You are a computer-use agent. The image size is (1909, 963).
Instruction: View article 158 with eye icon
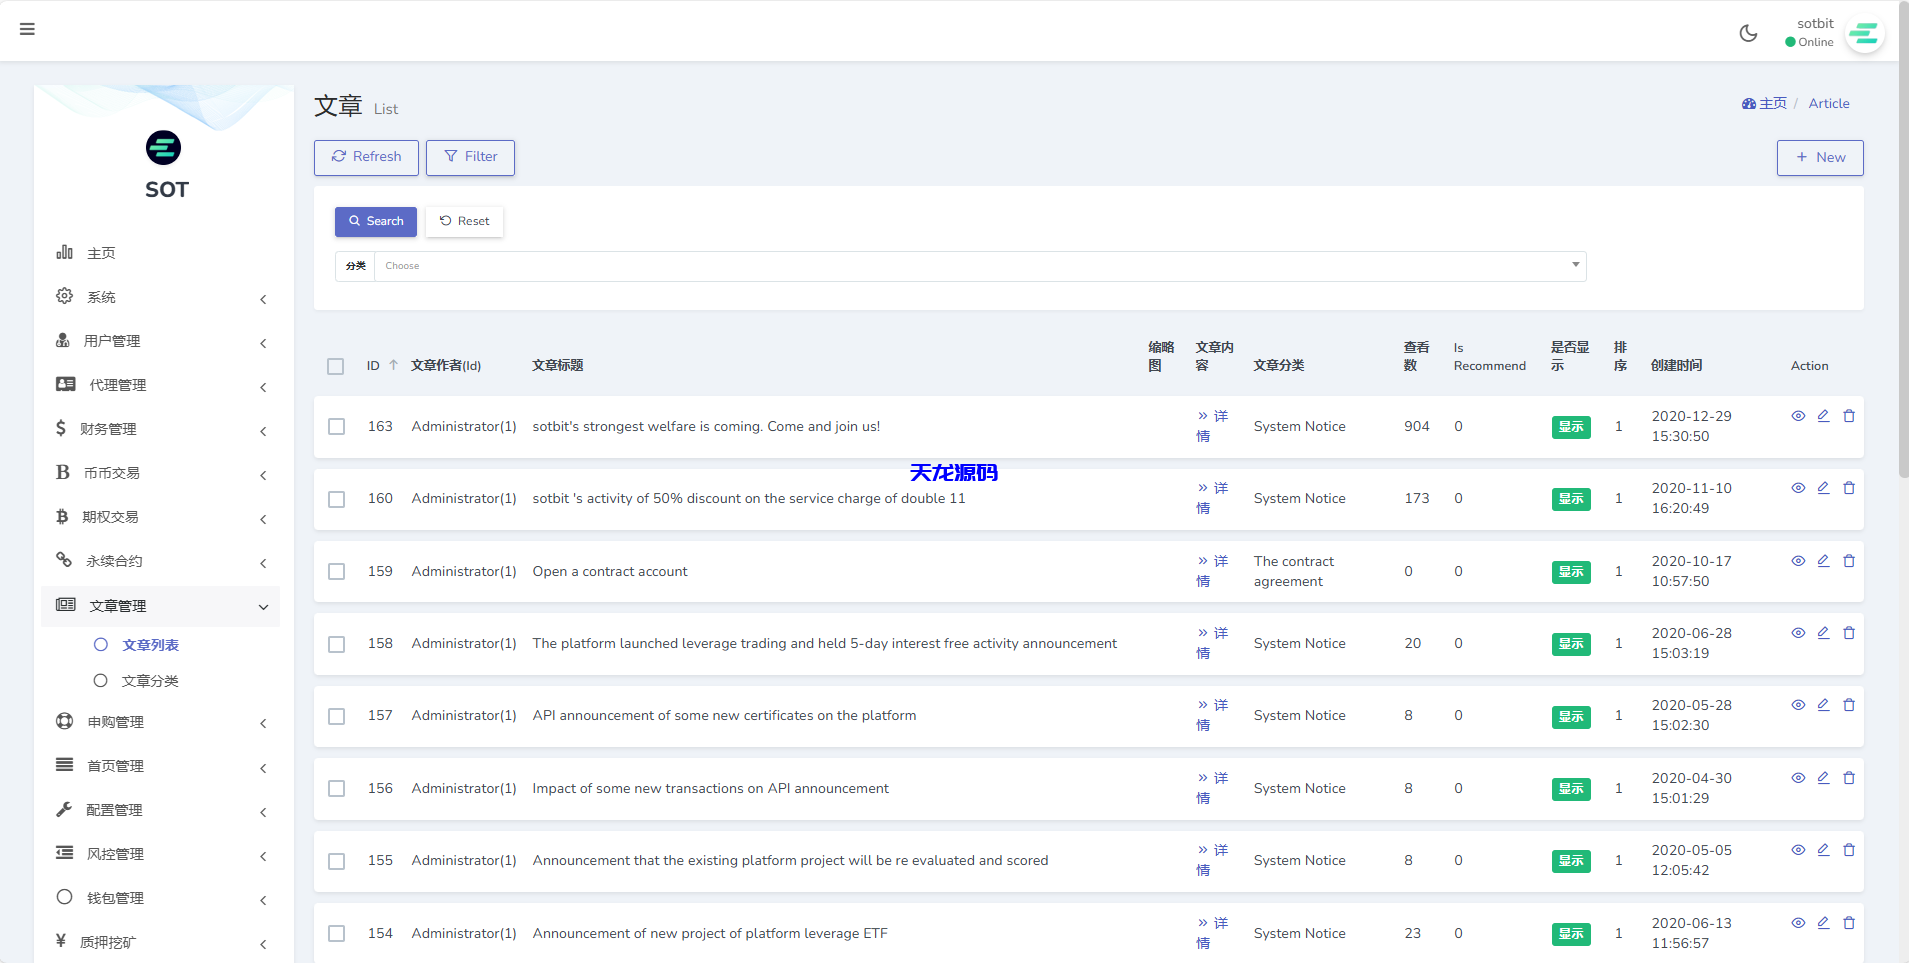tap(1798, 633)
